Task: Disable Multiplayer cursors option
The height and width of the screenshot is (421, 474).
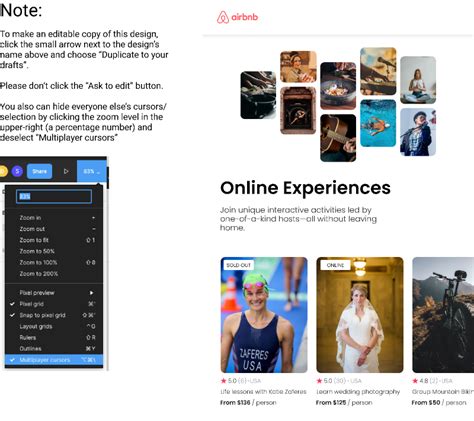Action: [54, 360]
